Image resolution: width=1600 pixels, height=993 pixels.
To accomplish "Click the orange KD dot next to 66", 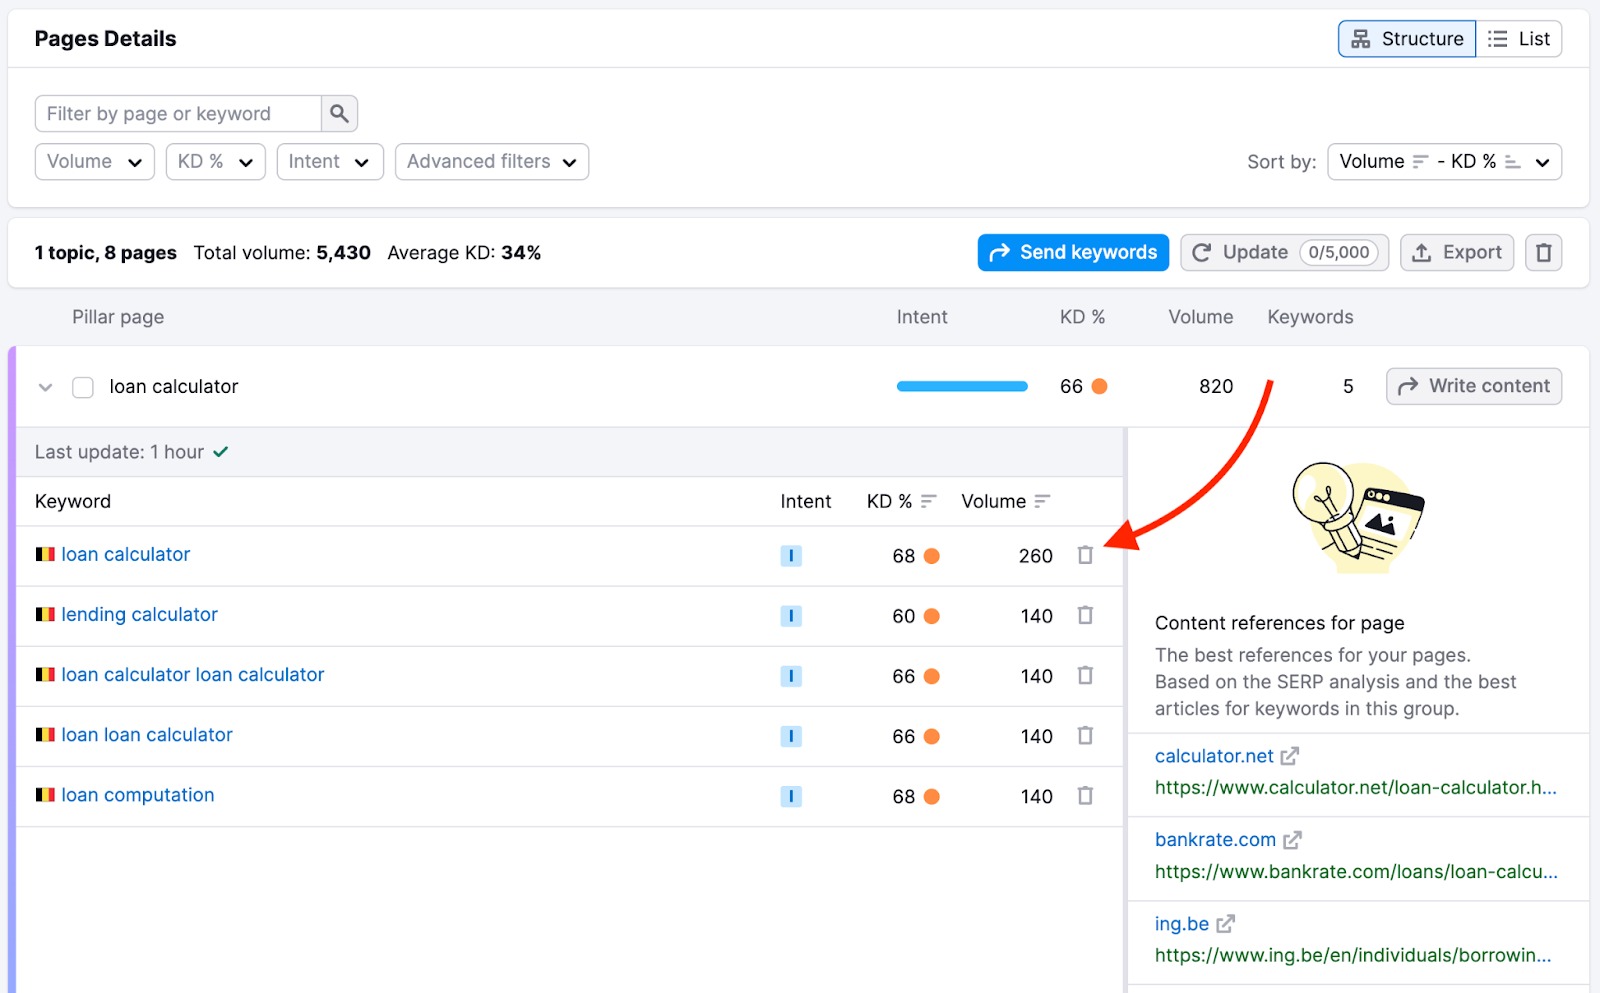I will coord(1099,386).
